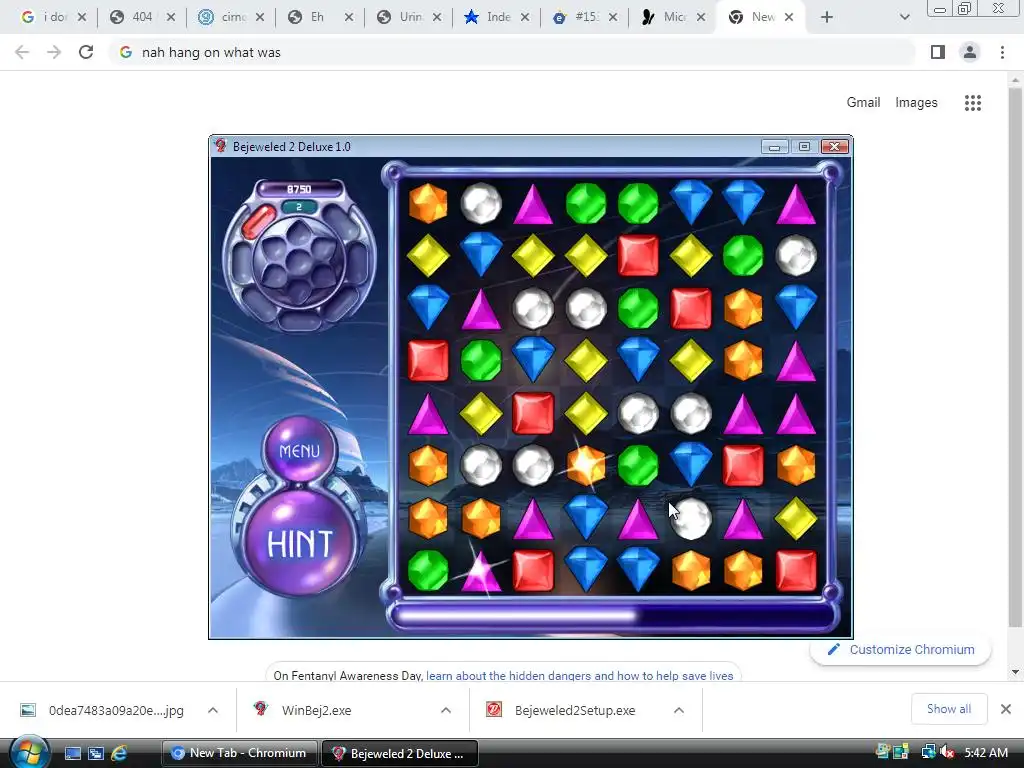Click Bejeweled 2 Deluxe taskbar button

[400, 753]
